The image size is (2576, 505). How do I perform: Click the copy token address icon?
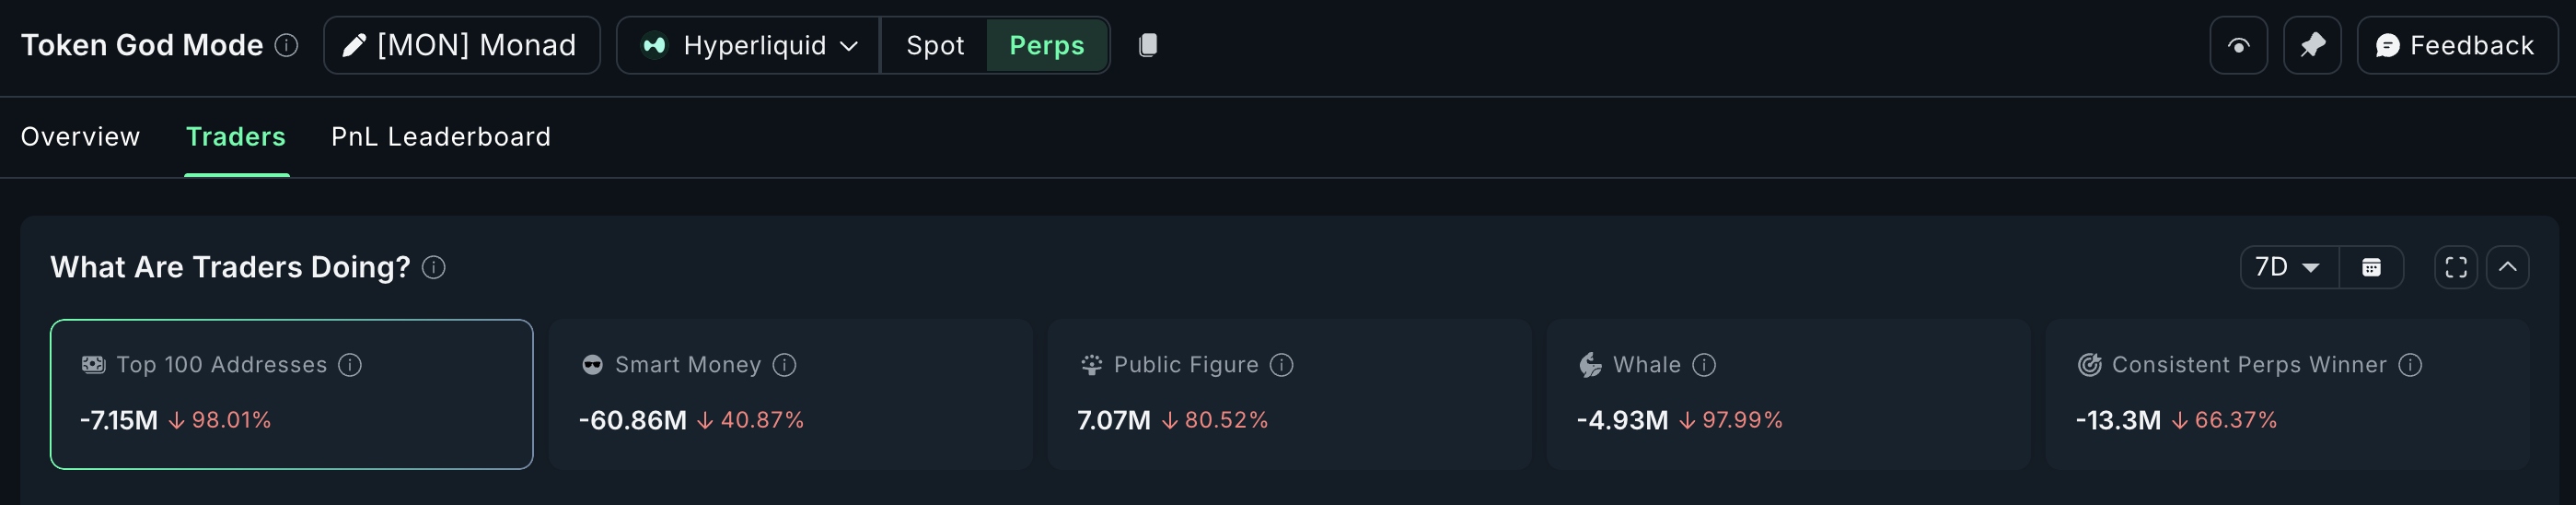click(1148, 45)
